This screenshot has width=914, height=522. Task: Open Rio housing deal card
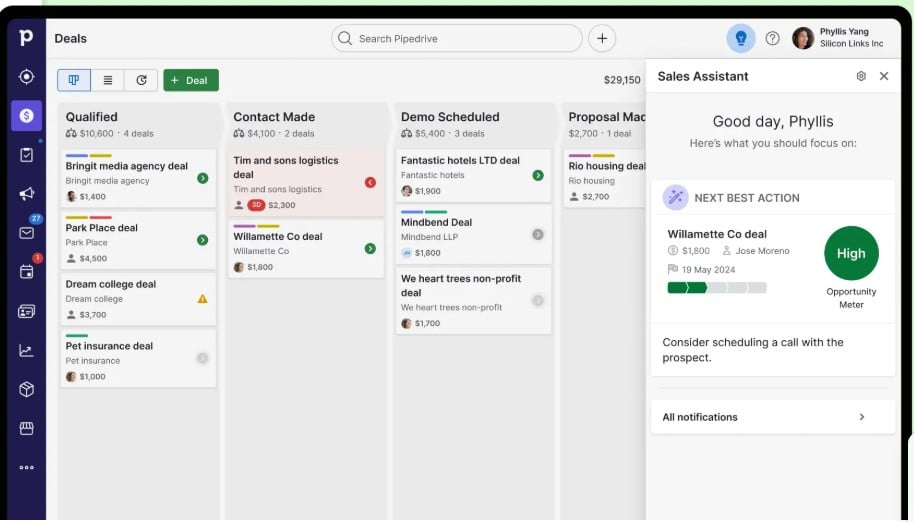[605, 178]
